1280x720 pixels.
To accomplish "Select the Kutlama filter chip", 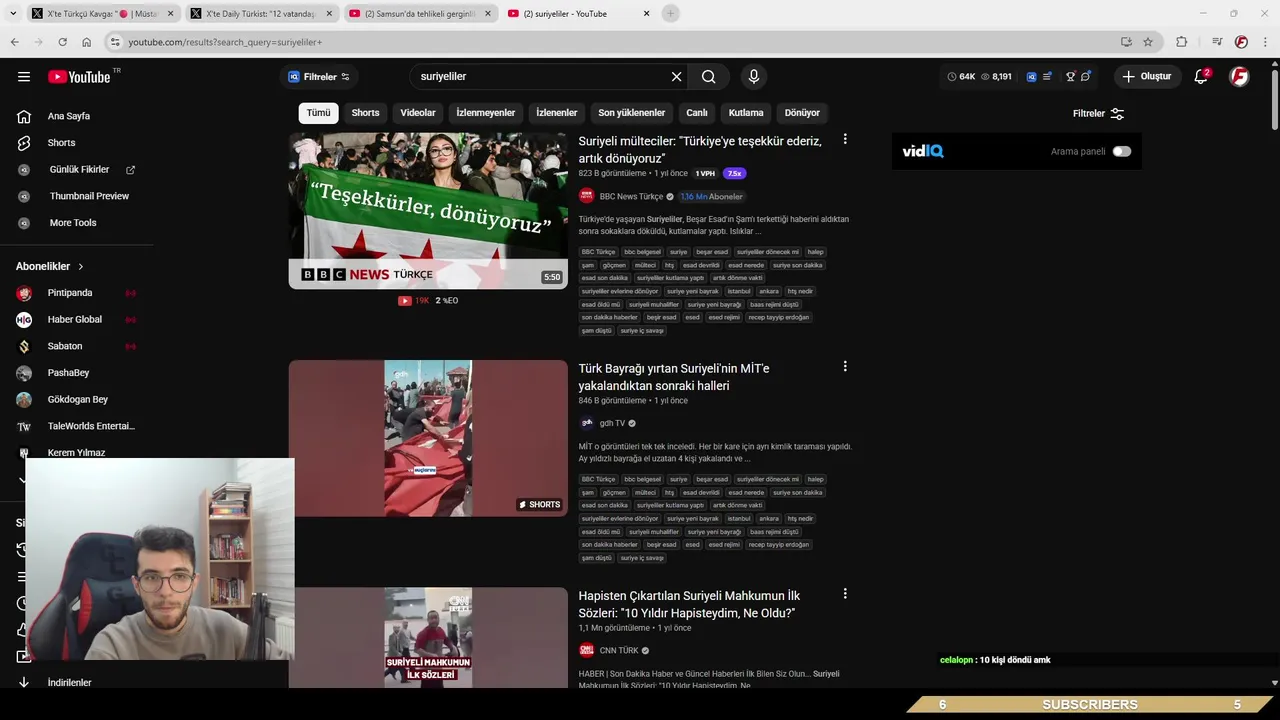I will (746, 113).
